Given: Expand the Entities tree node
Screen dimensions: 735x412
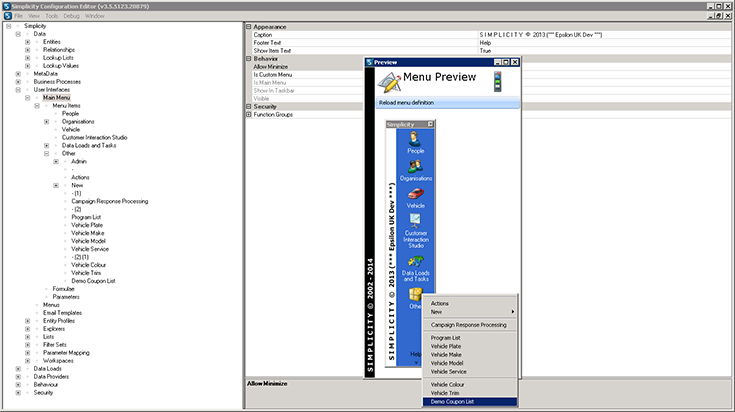Looking at the screenshot, I should pos(28,42).
